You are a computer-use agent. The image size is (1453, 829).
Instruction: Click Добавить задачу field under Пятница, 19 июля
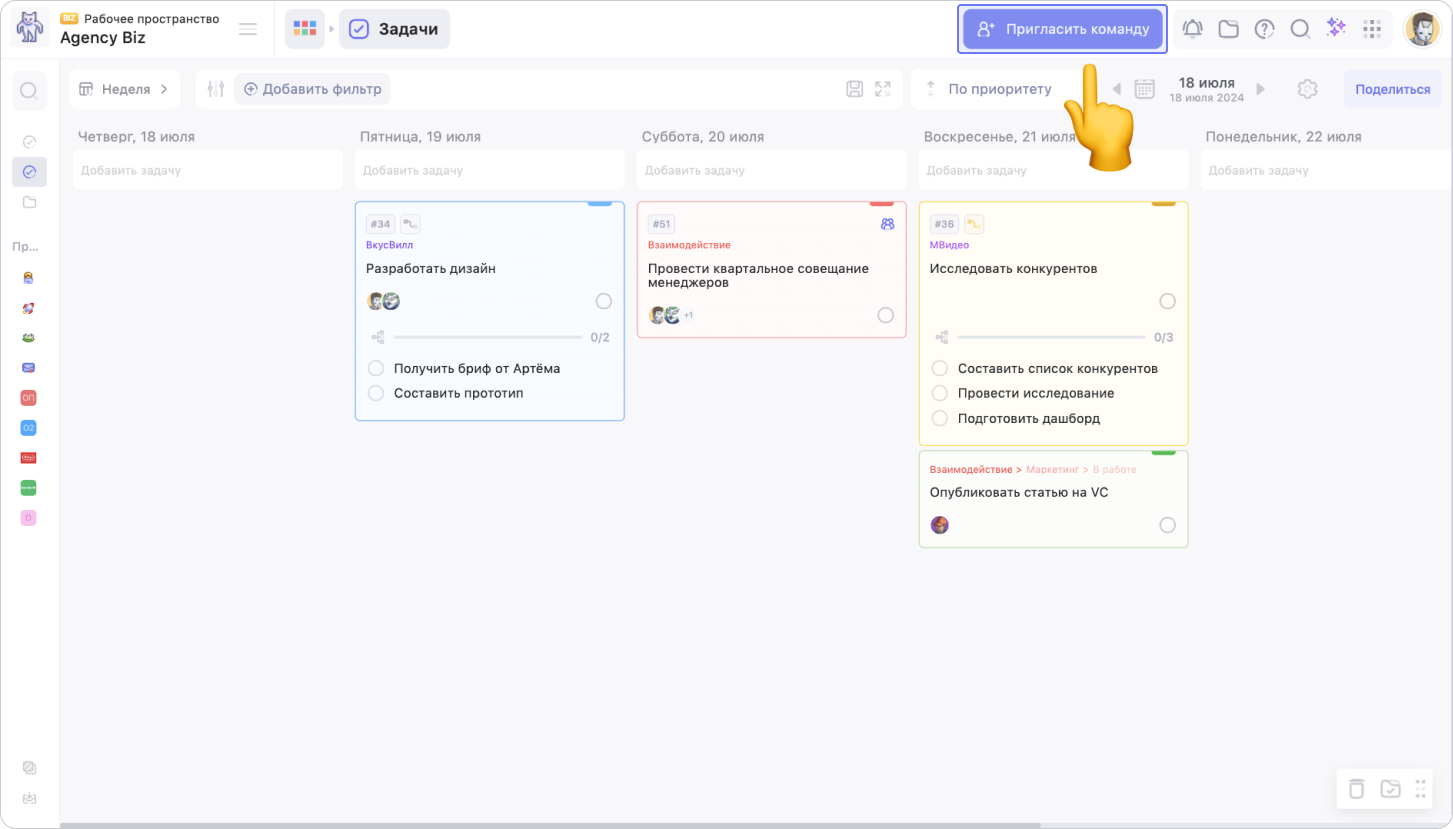[490, 170]
